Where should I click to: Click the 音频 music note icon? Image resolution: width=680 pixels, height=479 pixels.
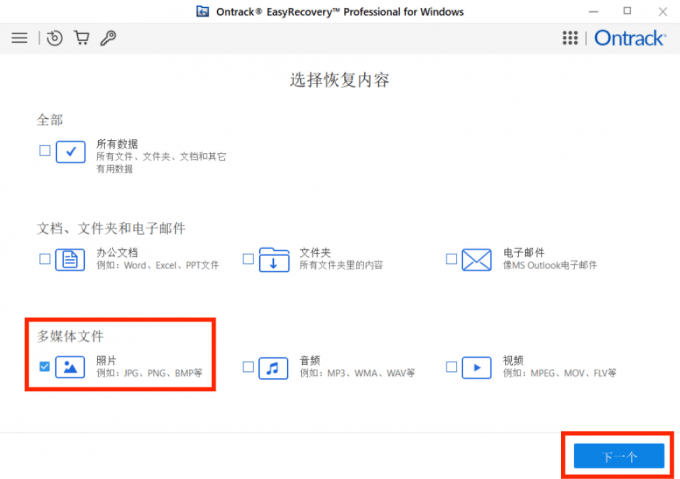(x=274, y=367)
